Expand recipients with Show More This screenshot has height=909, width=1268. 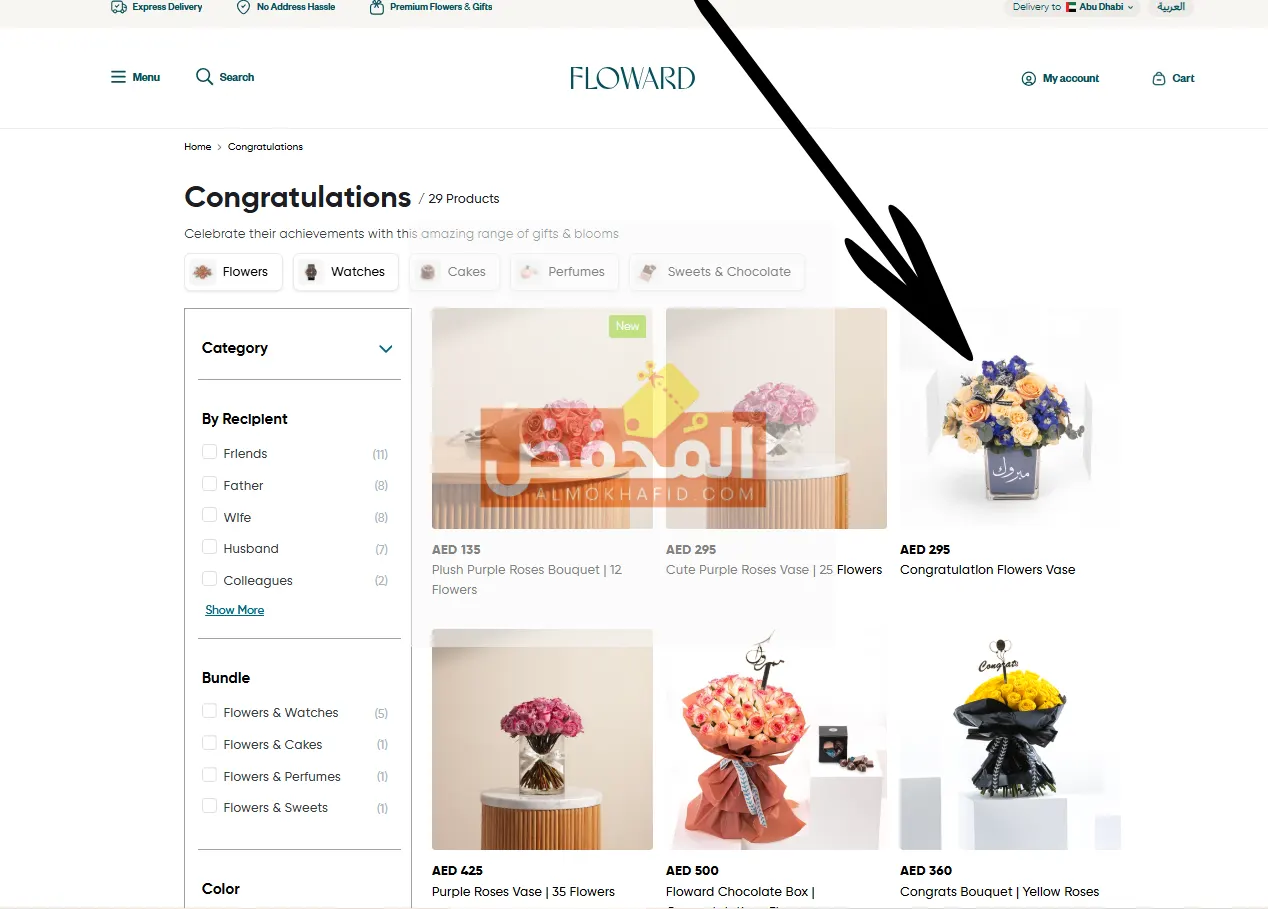[235, 610]
